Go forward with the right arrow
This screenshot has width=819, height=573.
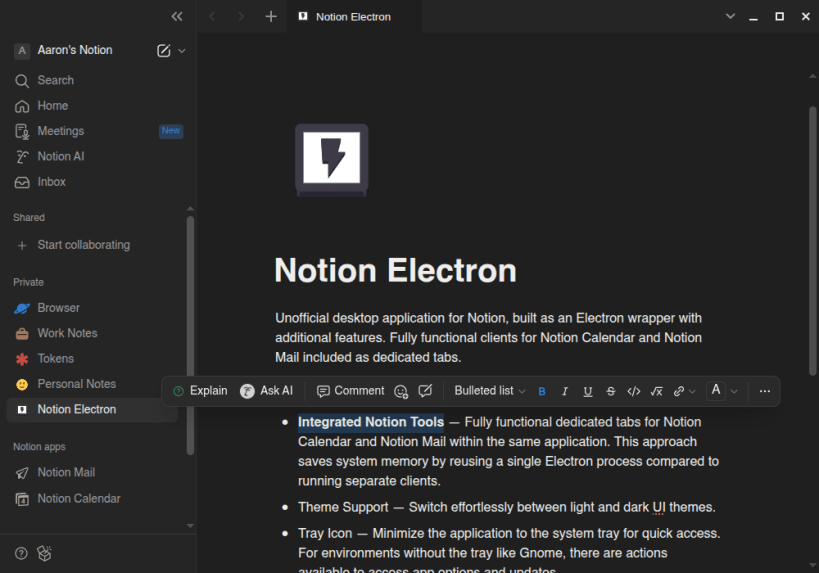[241, 17]
